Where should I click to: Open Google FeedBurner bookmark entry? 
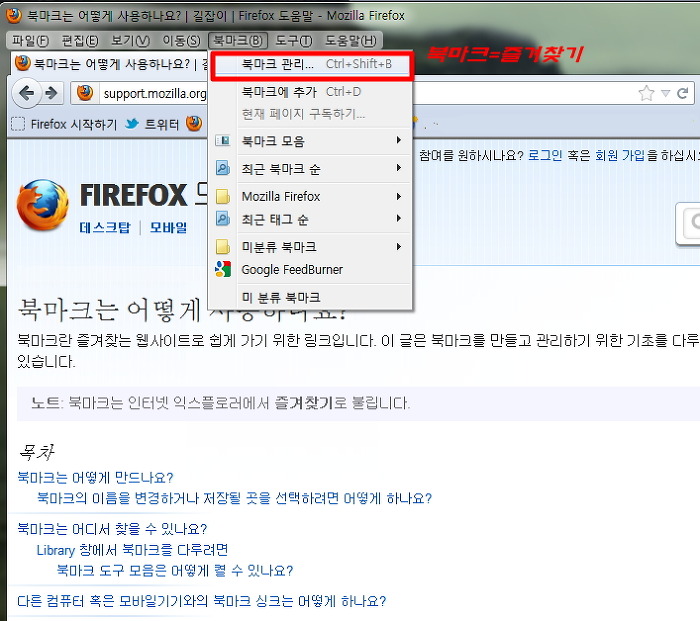point(292,270)
